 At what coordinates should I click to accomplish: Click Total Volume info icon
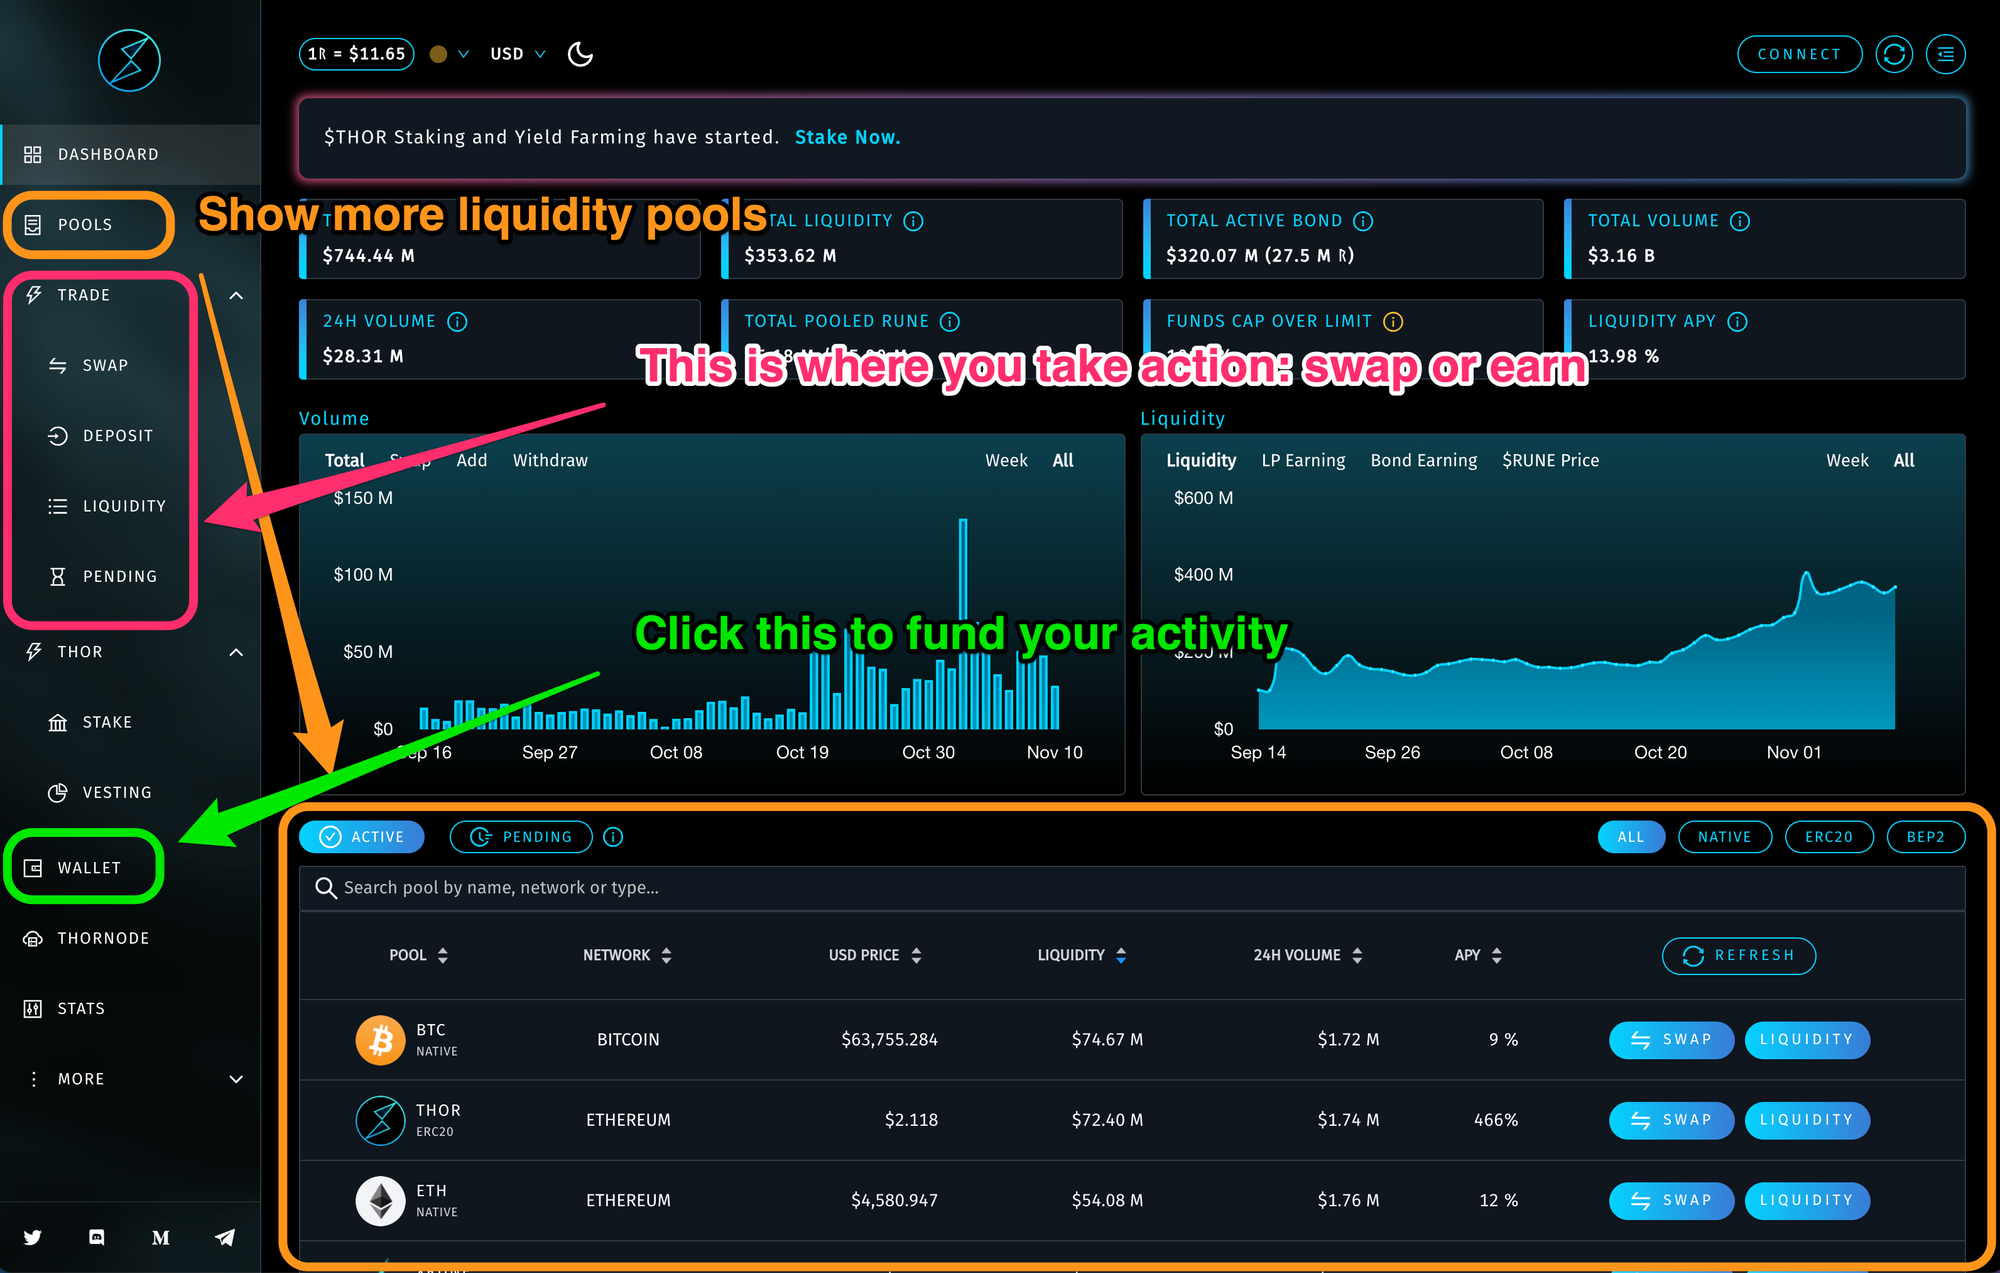click(1740, 221)
